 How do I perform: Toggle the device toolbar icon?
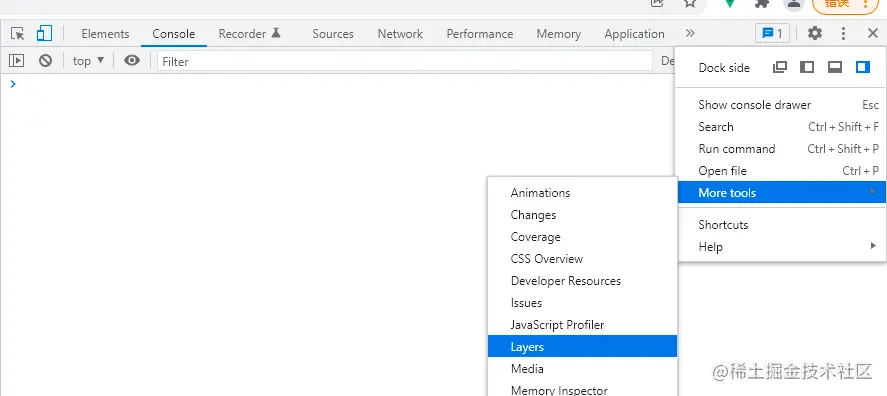coord(44,34)
